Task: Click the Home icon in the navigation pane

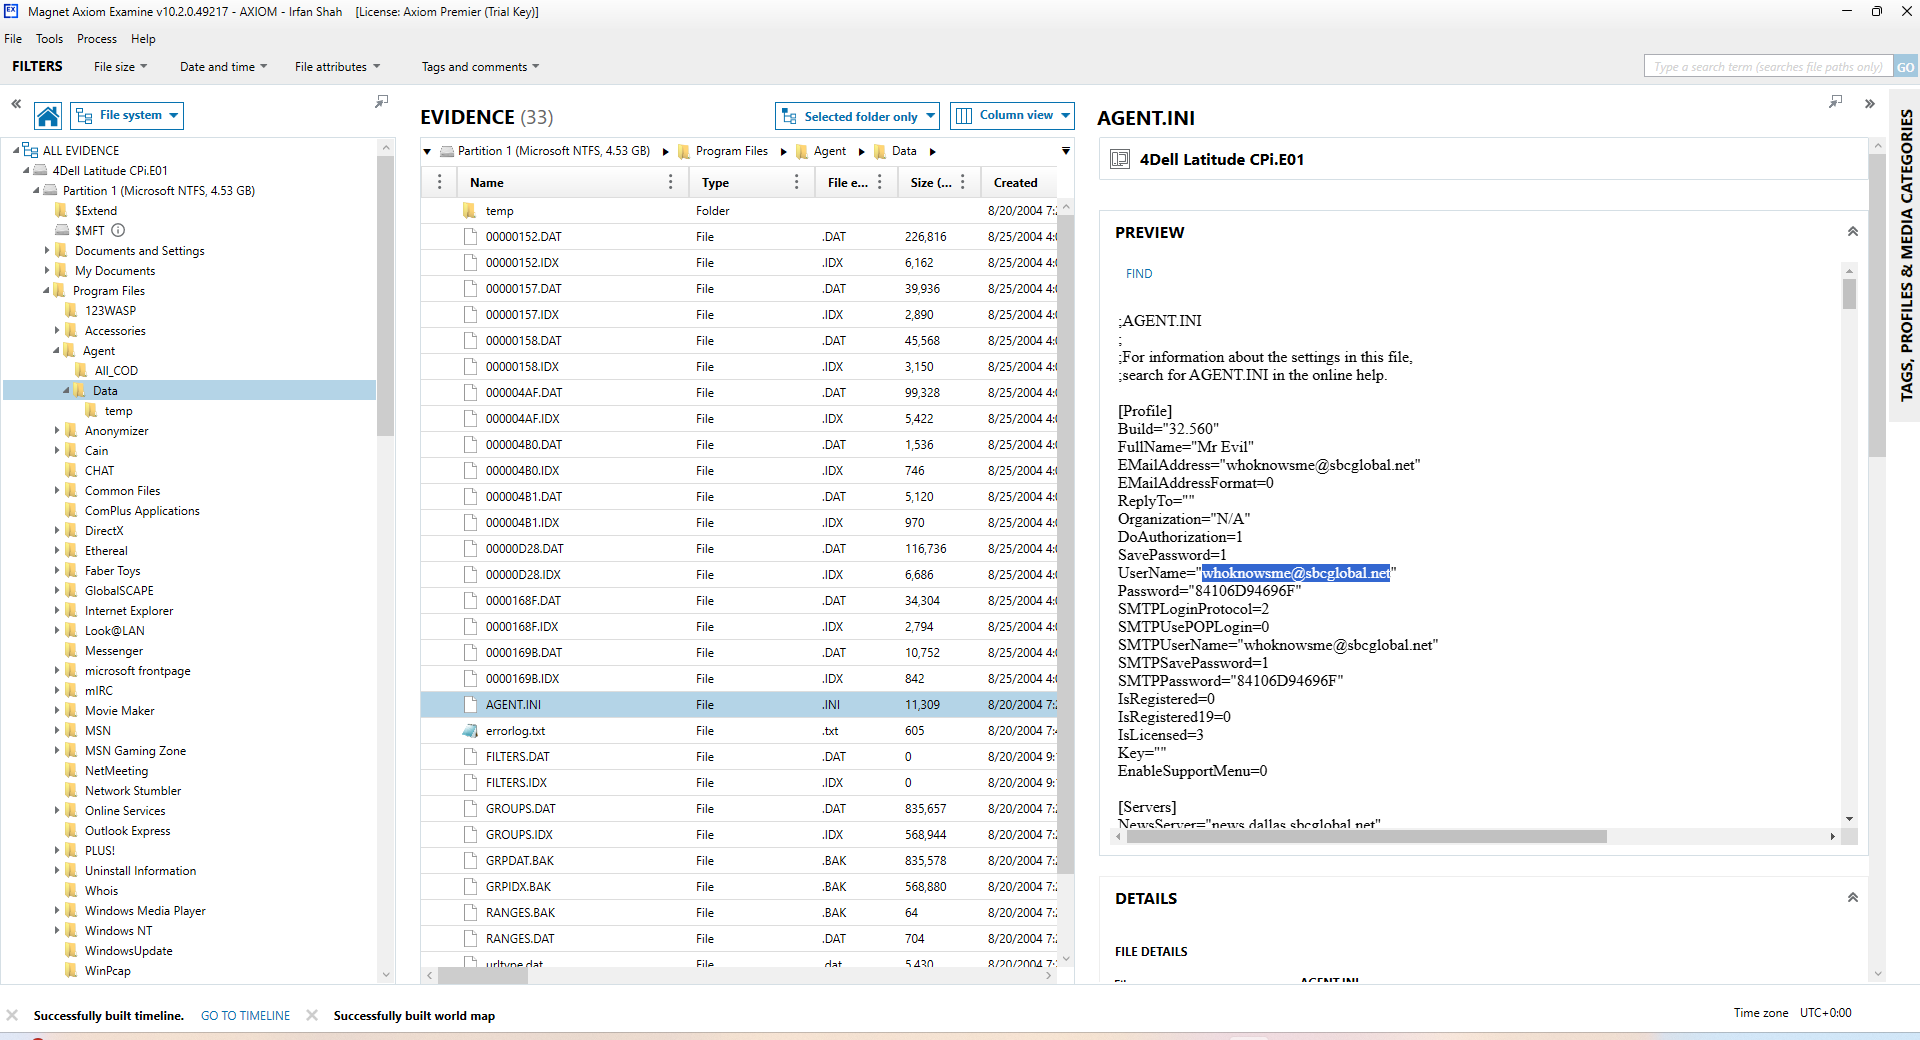Action: click(x=48, y=116)
